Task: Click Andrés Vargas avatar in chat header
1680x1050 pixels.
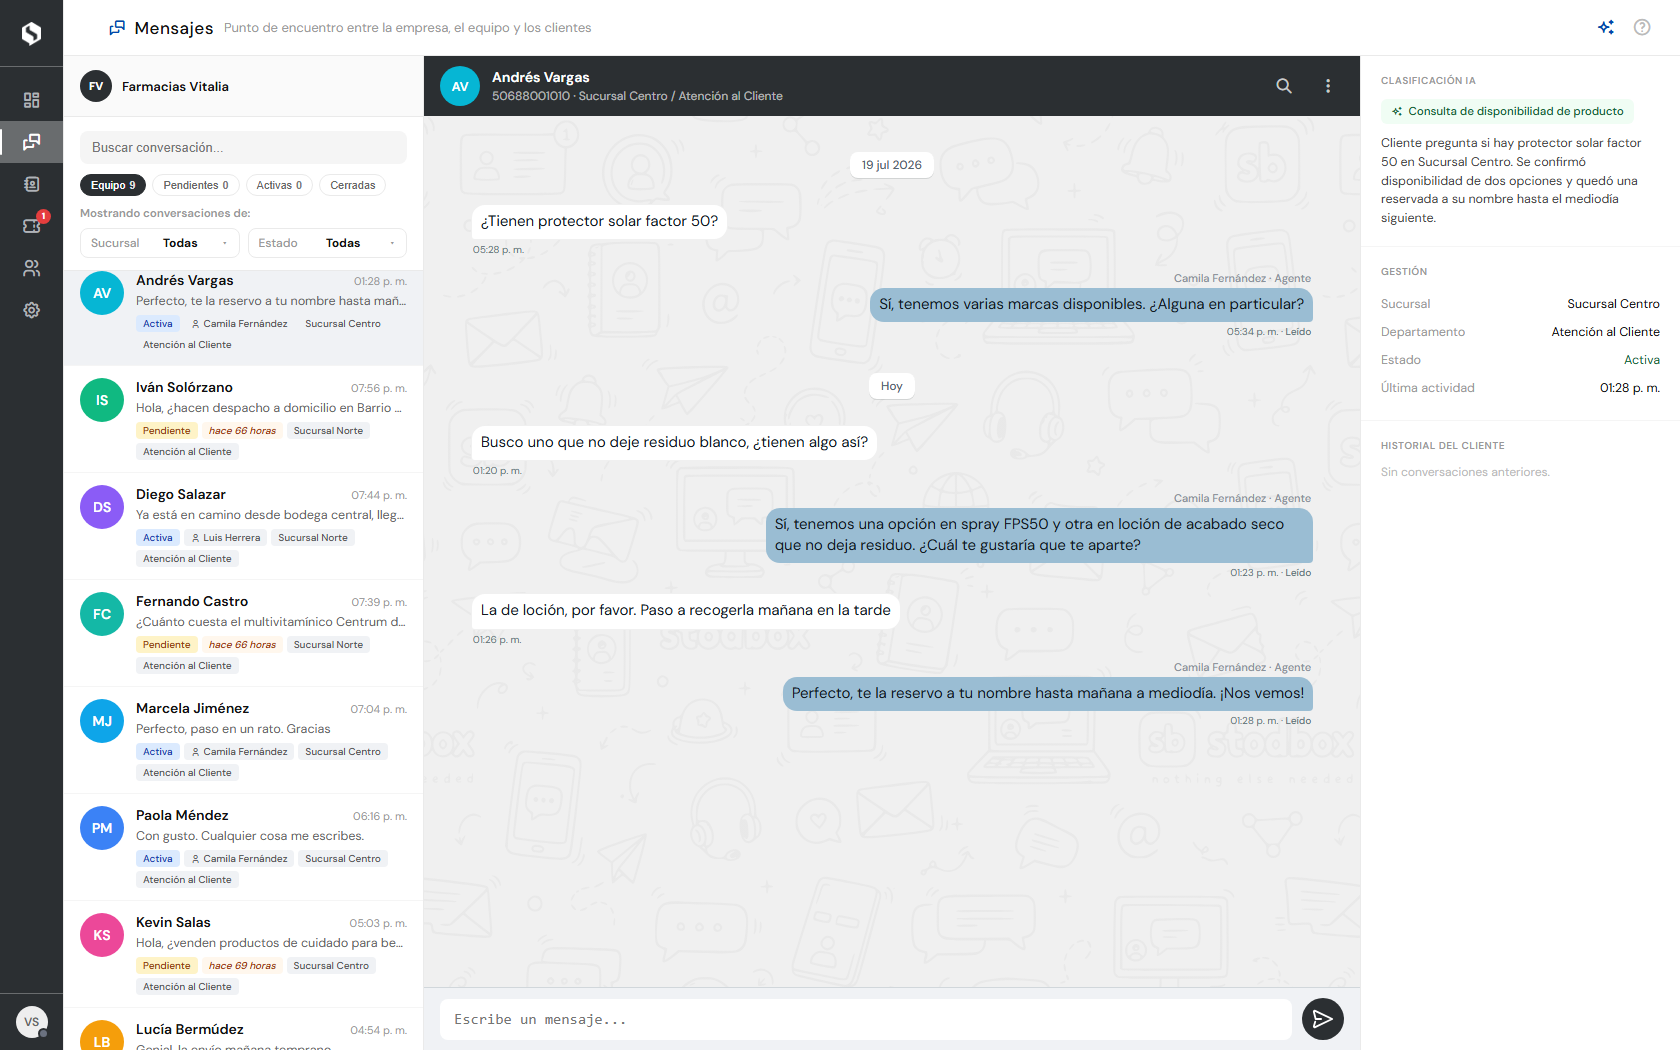Action: tap(460, 86)
